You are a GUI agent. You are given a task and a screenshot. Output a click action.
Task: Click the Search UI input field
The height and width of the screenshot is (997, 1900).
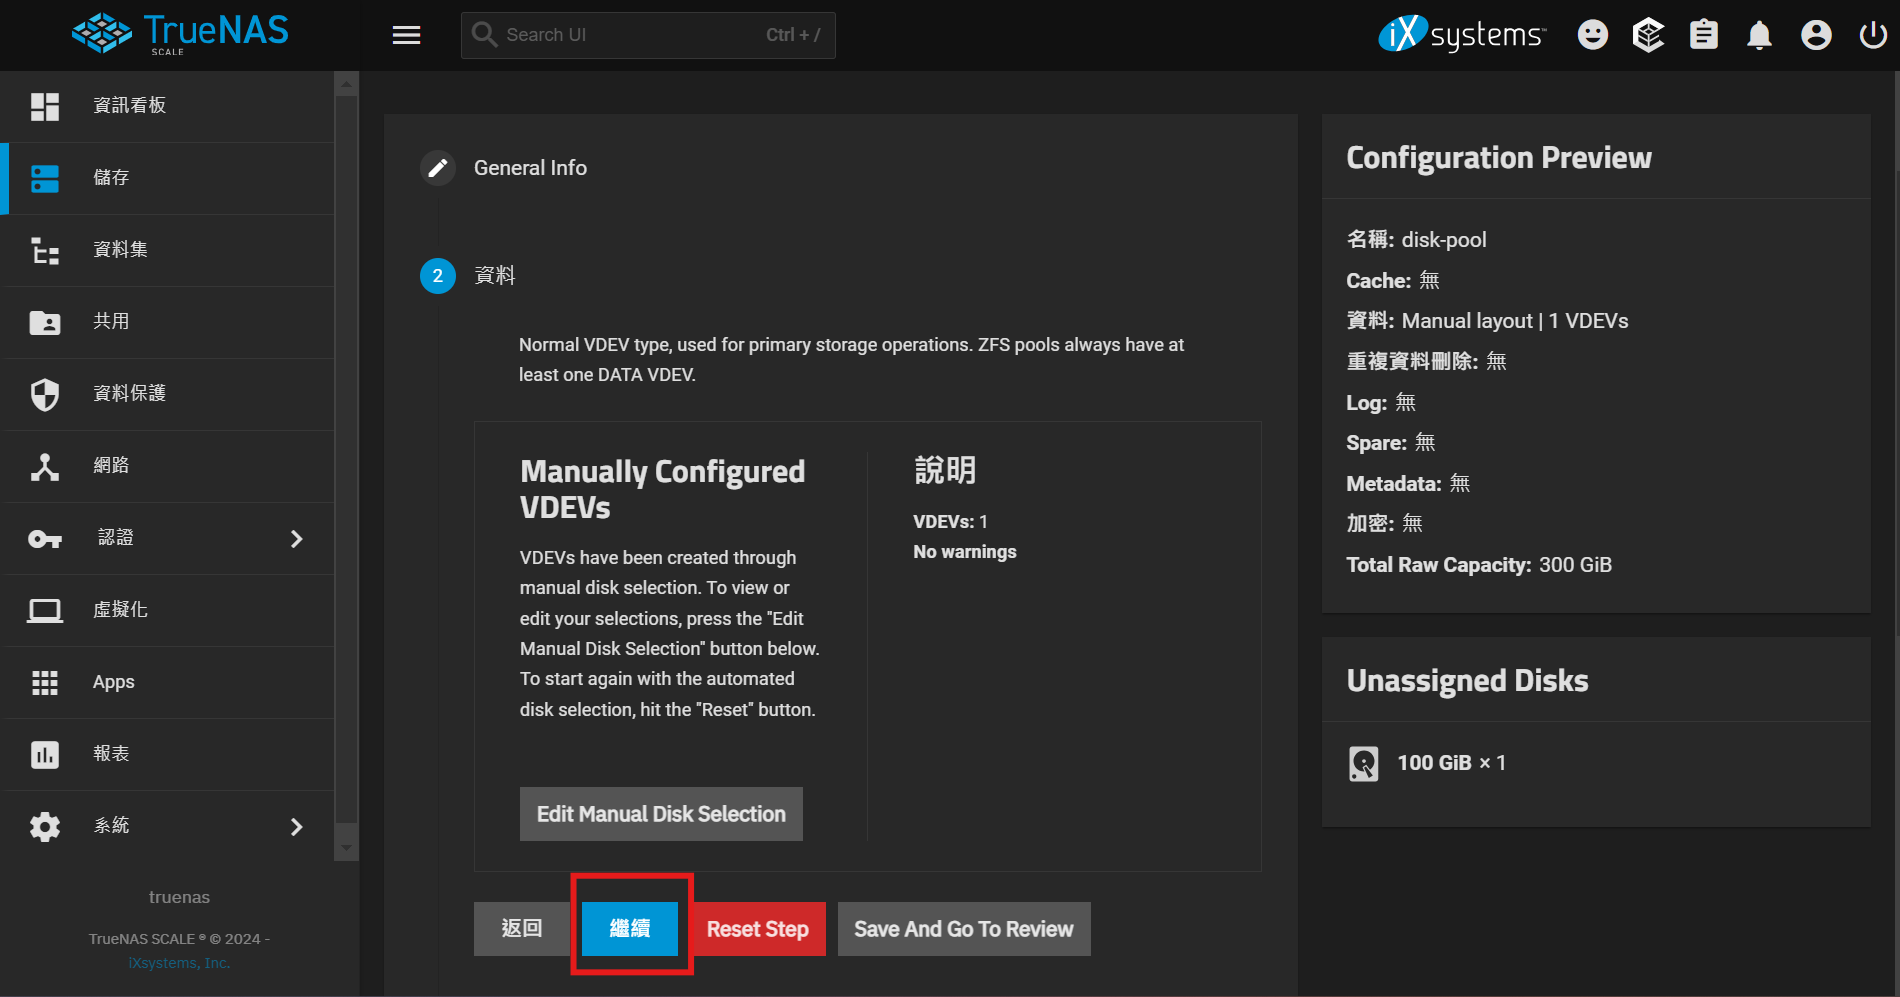pos(630,35)
